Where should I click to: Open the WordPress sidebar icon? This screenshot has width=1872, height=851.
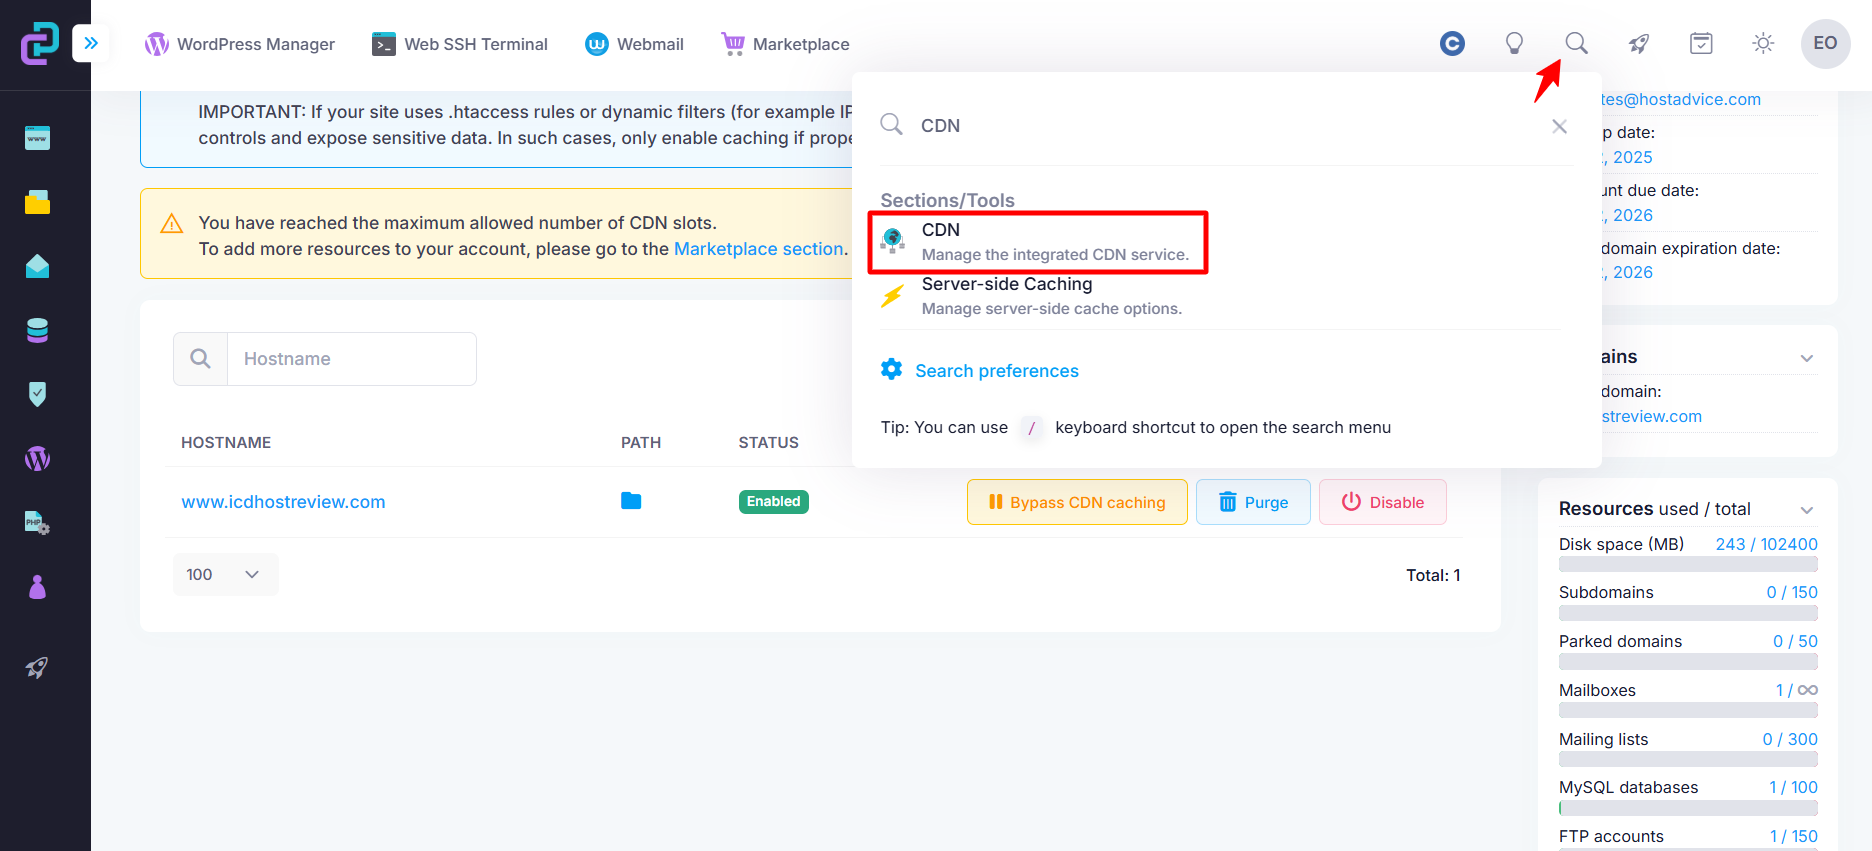[37, 459]
